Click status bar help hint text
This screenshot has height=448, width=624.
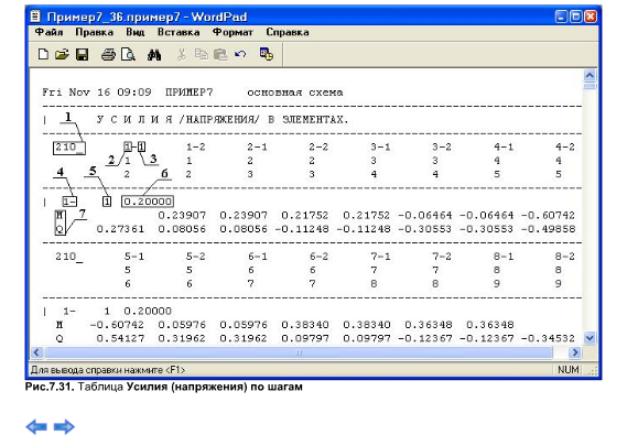coord(108,370)
